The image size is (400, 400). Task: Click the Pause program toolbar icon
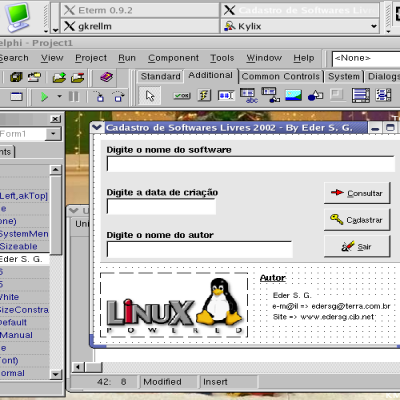pyautogui.click(x=74, y=97)
